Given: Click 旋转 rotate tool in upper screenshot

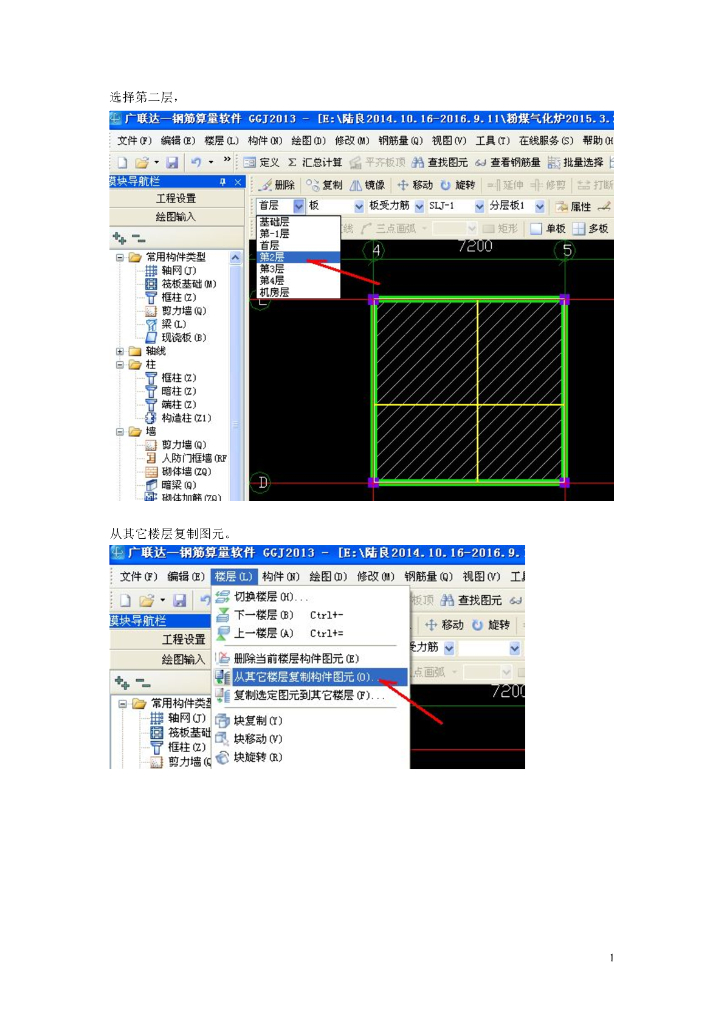Looking at the screenshot, I should [x=458, y=185].
